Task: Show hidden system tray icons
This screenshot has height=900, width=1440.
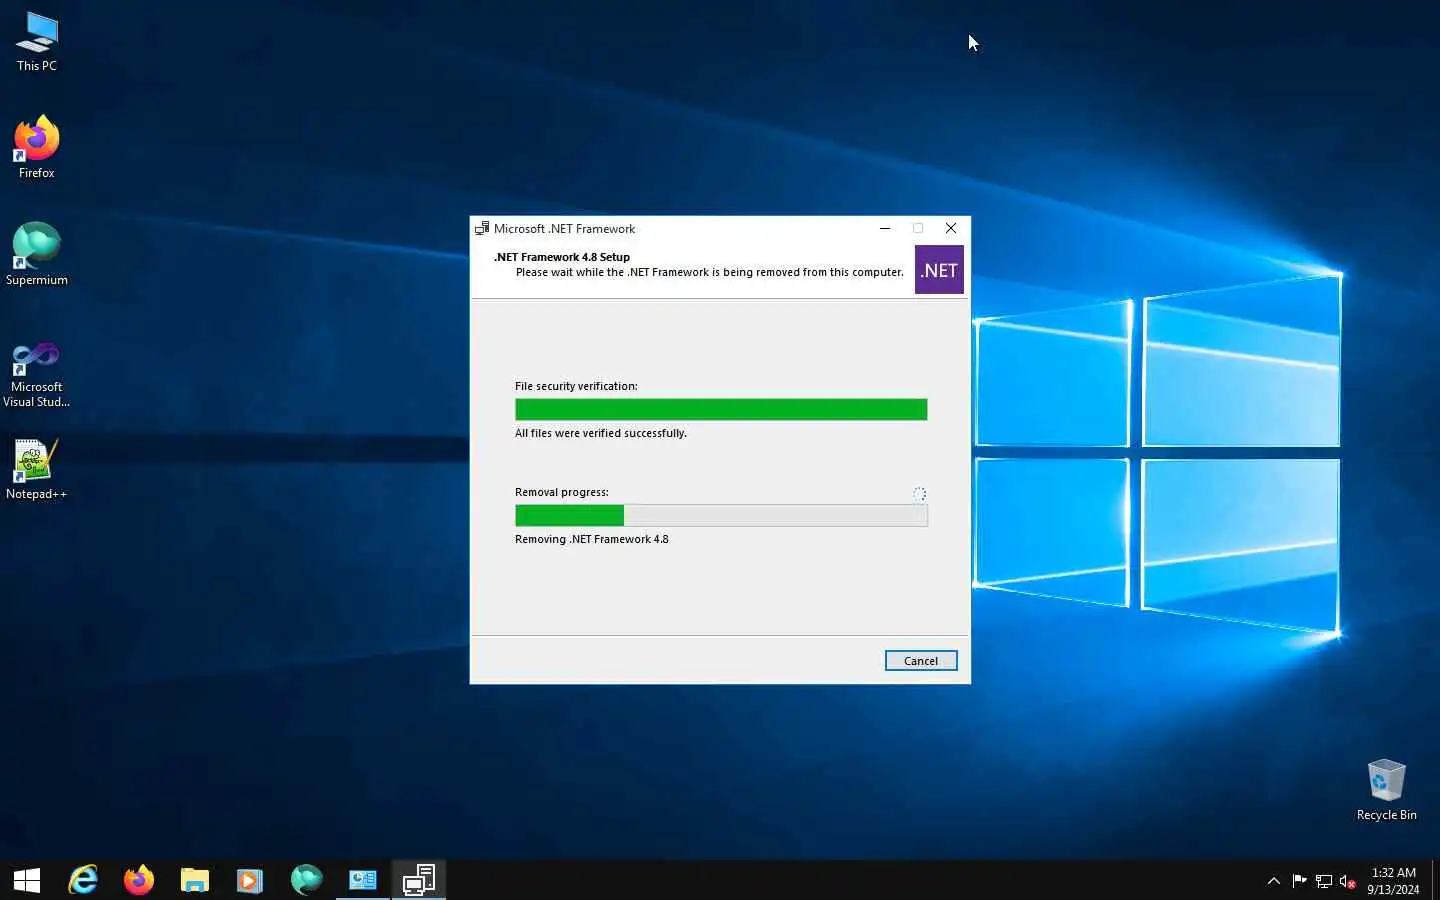Action: point(1273,881)
